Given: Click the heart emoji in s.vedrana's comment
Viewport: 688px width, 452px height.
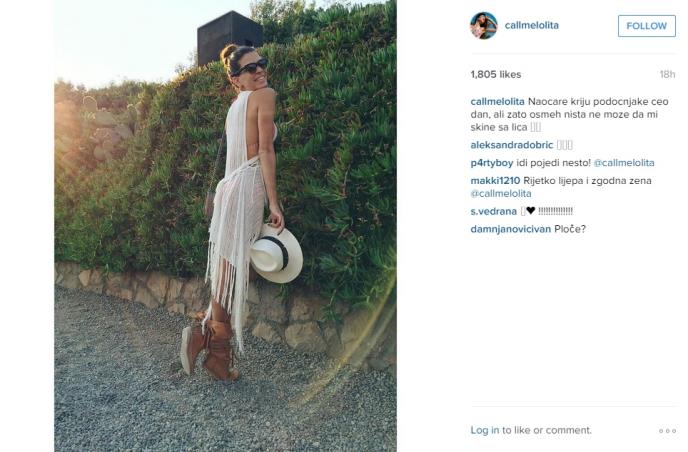Looking at the screenshot, I should click(530, 211).
